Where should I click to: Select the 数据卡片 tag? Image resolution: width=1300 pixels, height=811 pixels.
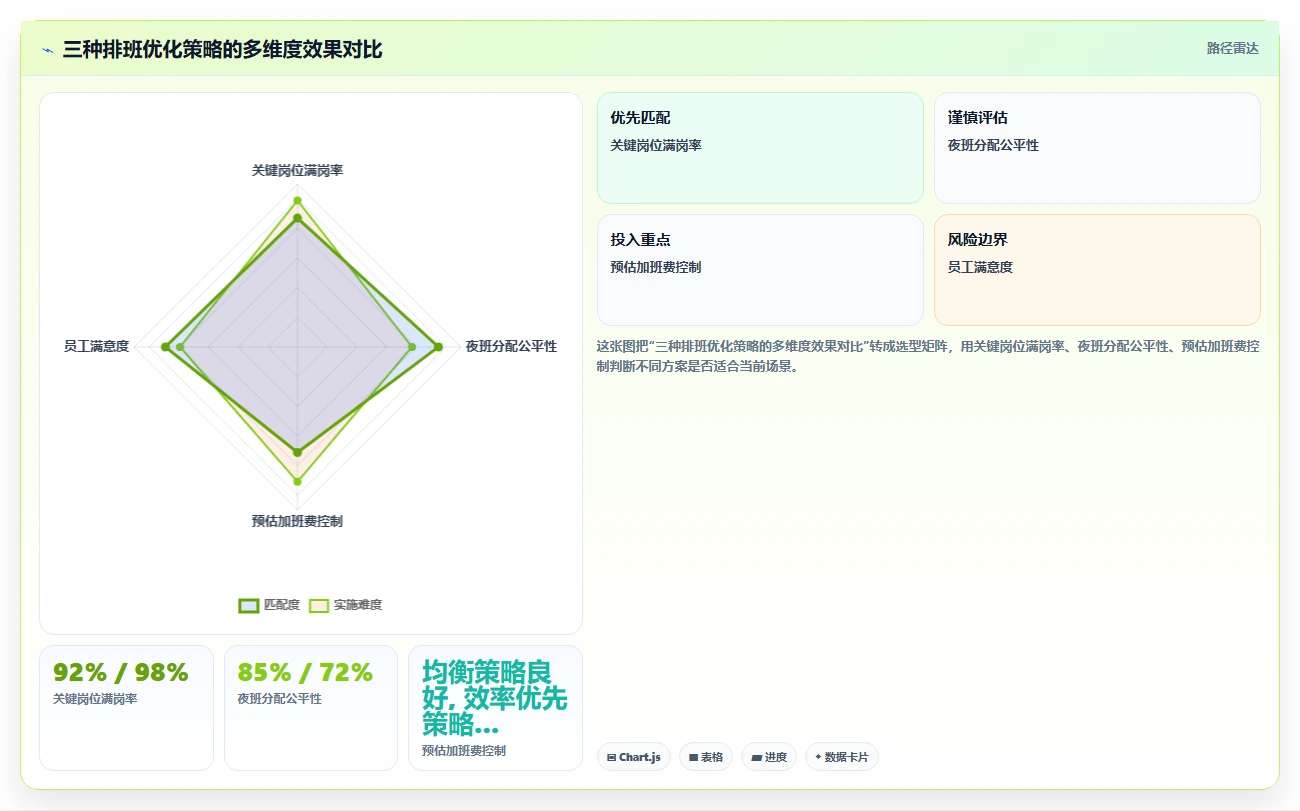point(842,757)
